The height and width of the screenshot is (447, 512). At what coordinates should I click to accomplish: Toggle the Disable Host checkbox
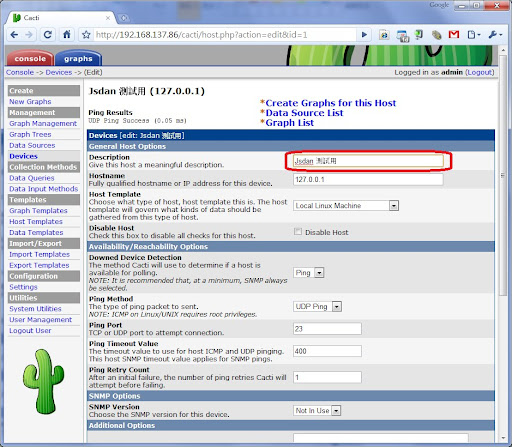298,231
